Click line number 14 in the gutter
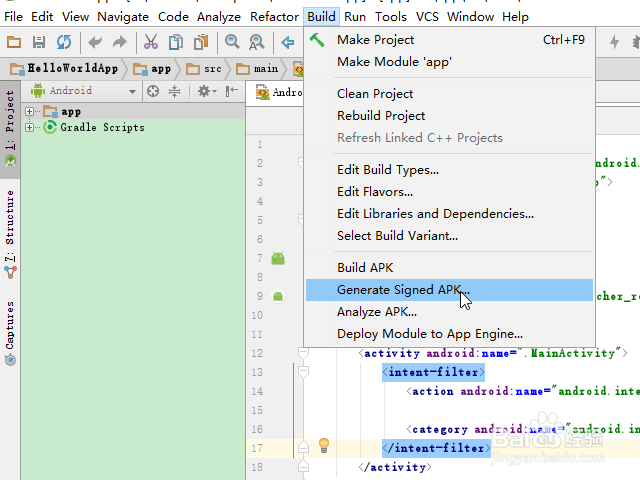 (257, 391)
